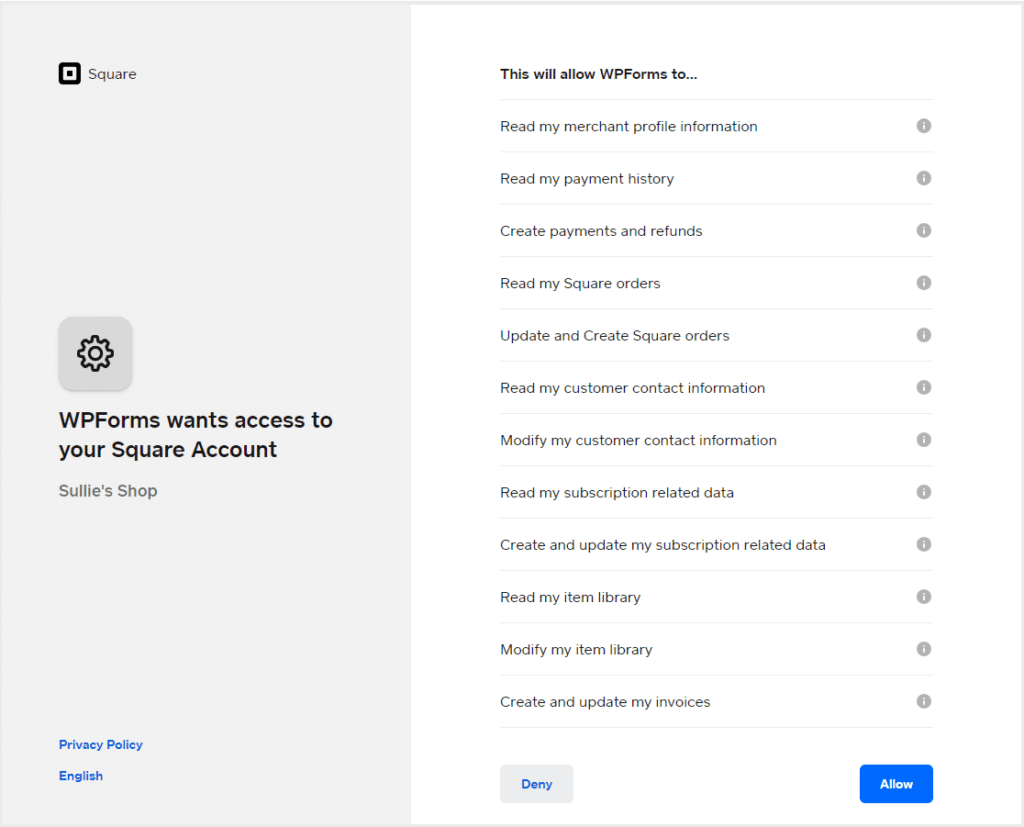
Task: Open info for create and update subscription data
Action: tap(923, 544)
